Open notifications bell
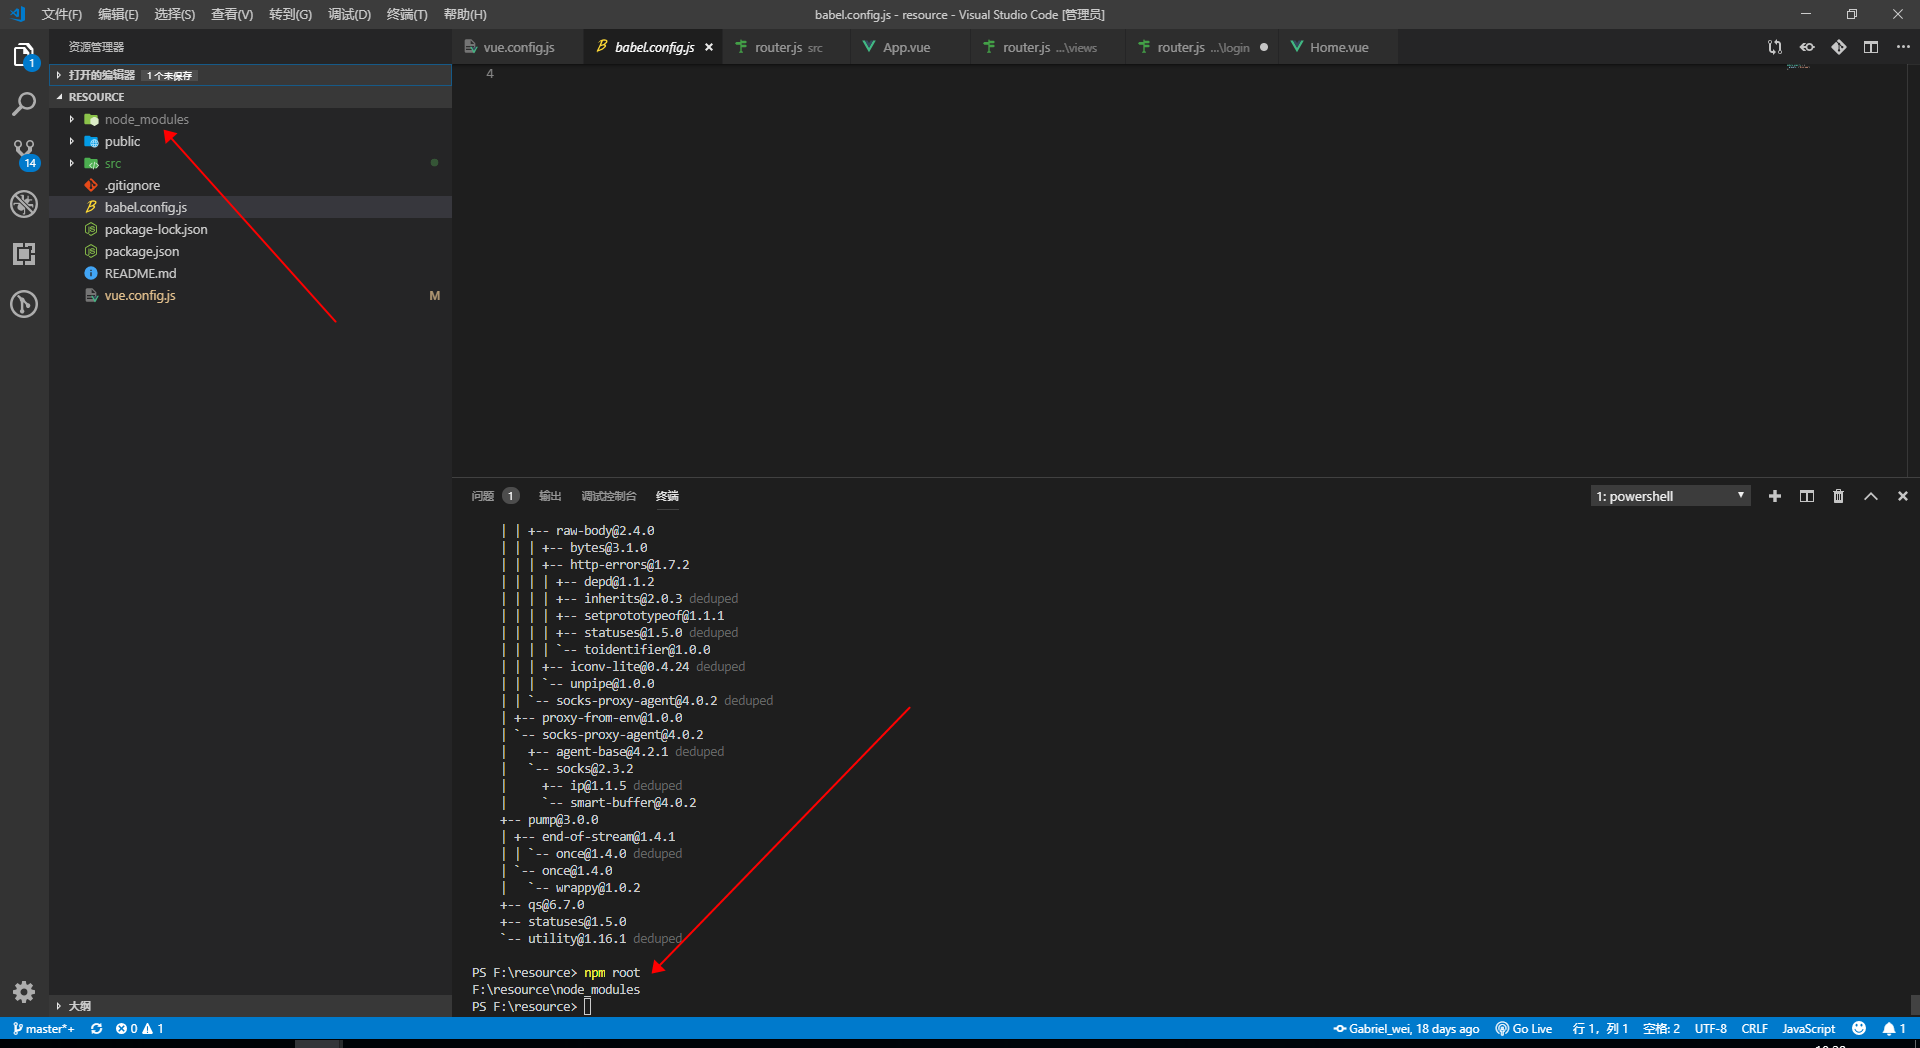 [x=1894, y=1028]
